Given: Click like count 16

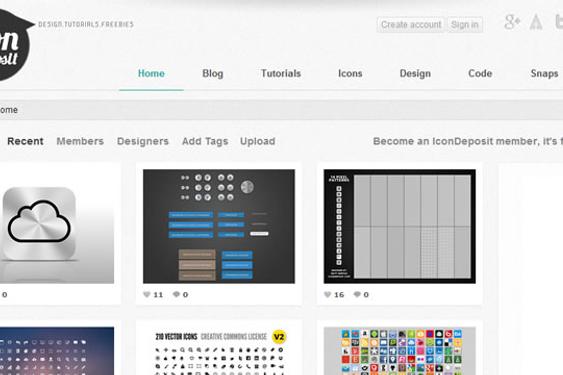Looking at the screenshot, I should pyautogui.click(x=339, y=295).
